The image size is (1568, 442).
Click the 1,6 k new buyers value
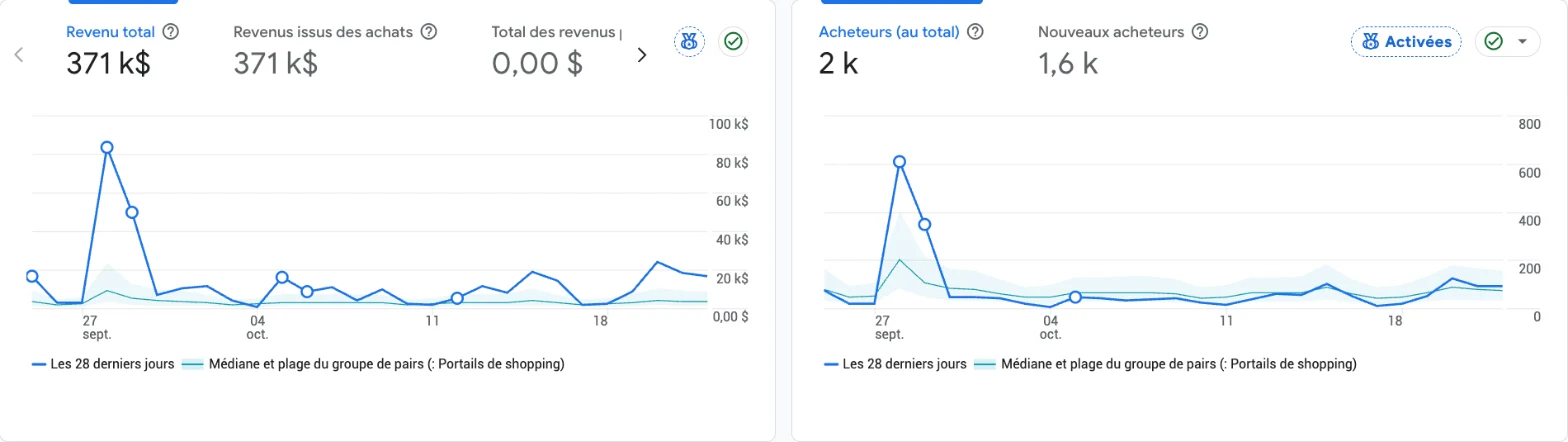1069,64
